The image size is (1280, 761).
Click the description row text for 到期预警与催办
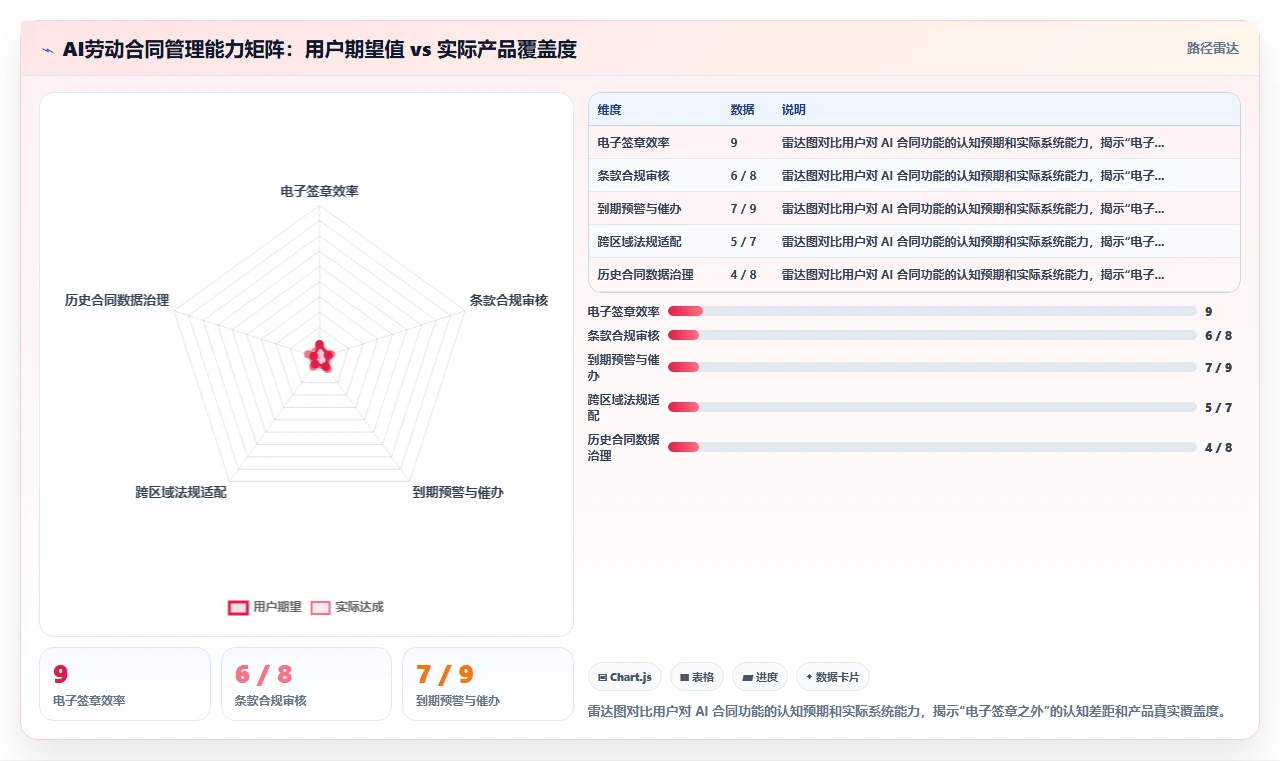[x=973, y=209]
